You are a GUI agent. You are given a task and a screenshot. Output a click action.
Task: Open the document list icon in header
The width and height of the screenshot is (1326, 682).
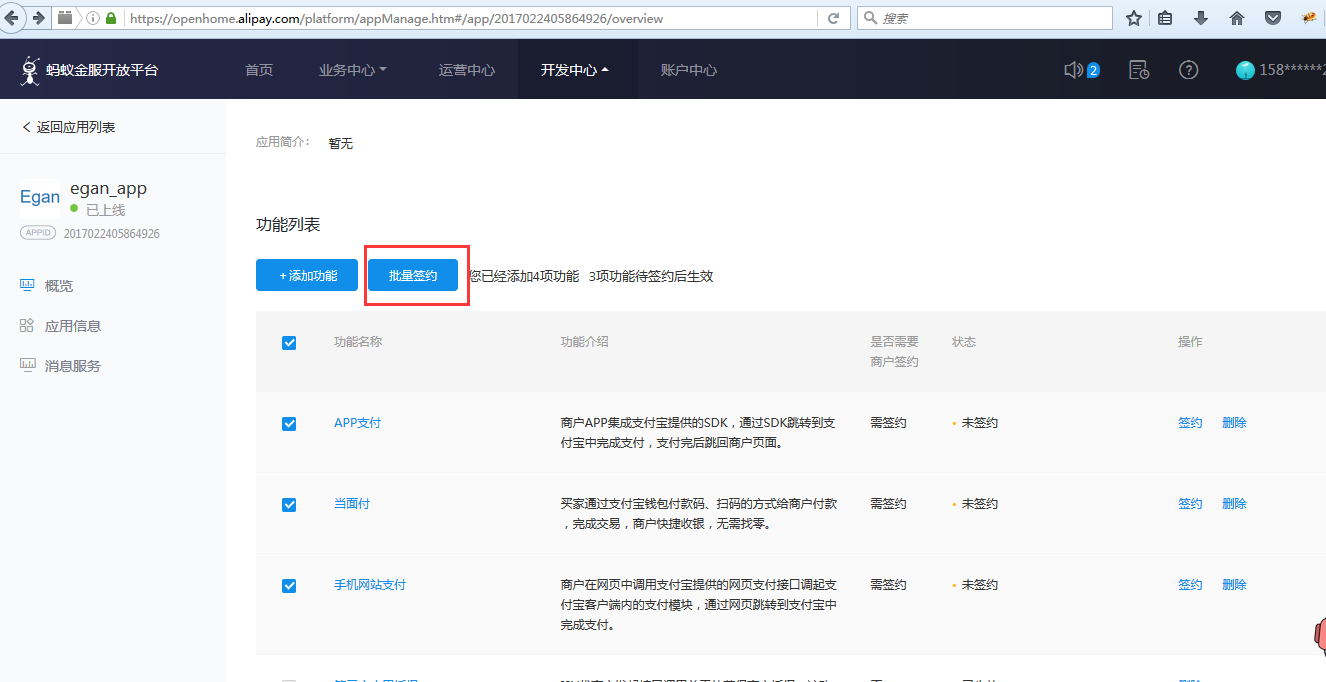click(1138, 70)
